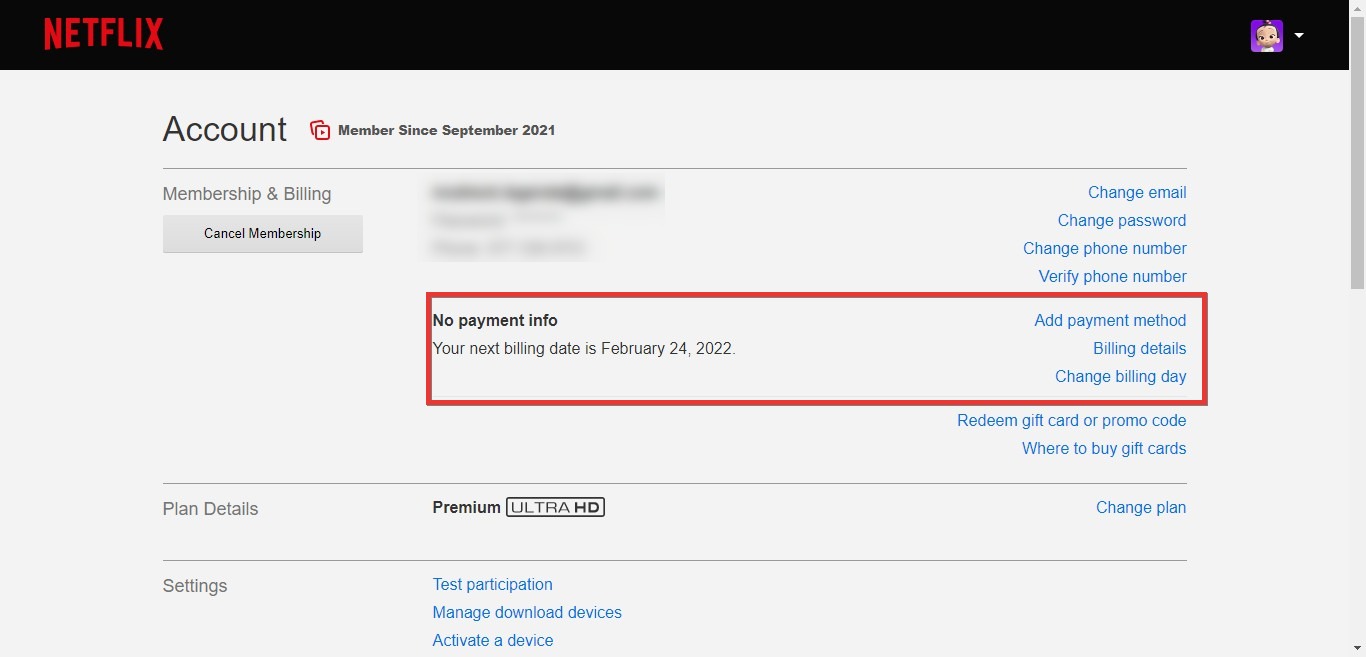Image resolution: width=1366 pixels, height=657 pixels.
Task: Open Add payment method
Action: [x=1110, y=320]
